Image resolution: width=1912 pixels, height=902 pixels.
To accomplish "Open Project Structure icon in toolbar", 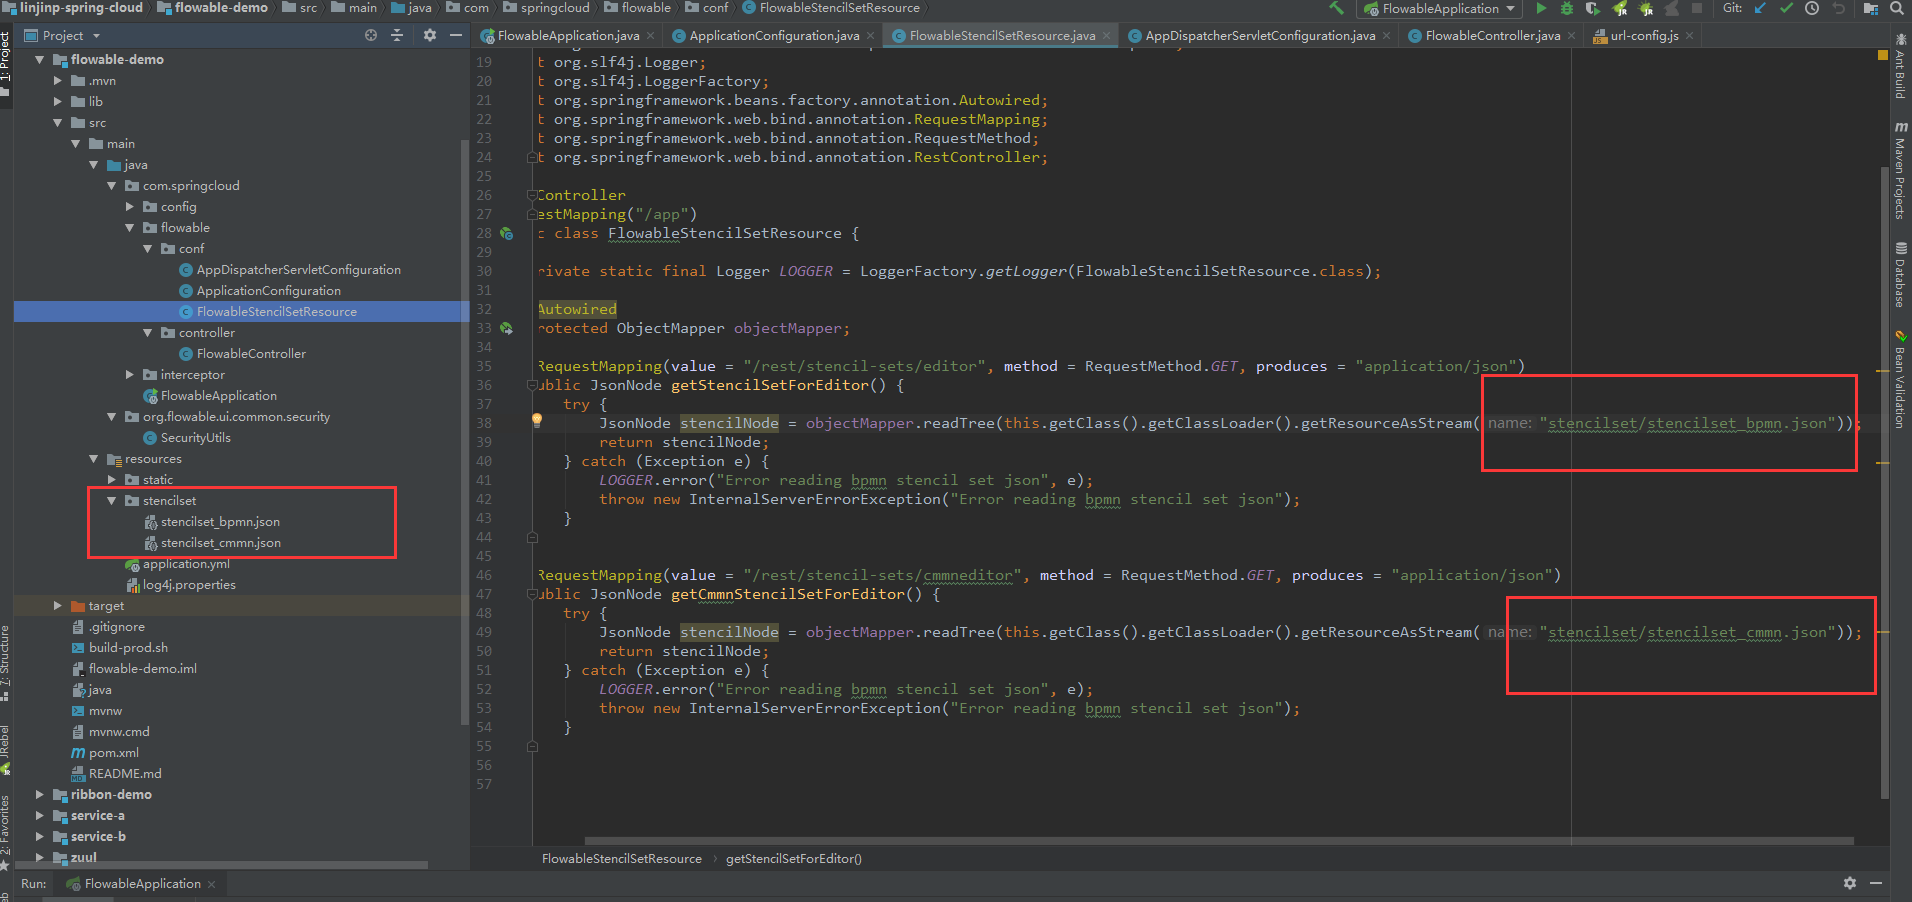I will (x=1871, y=8).
